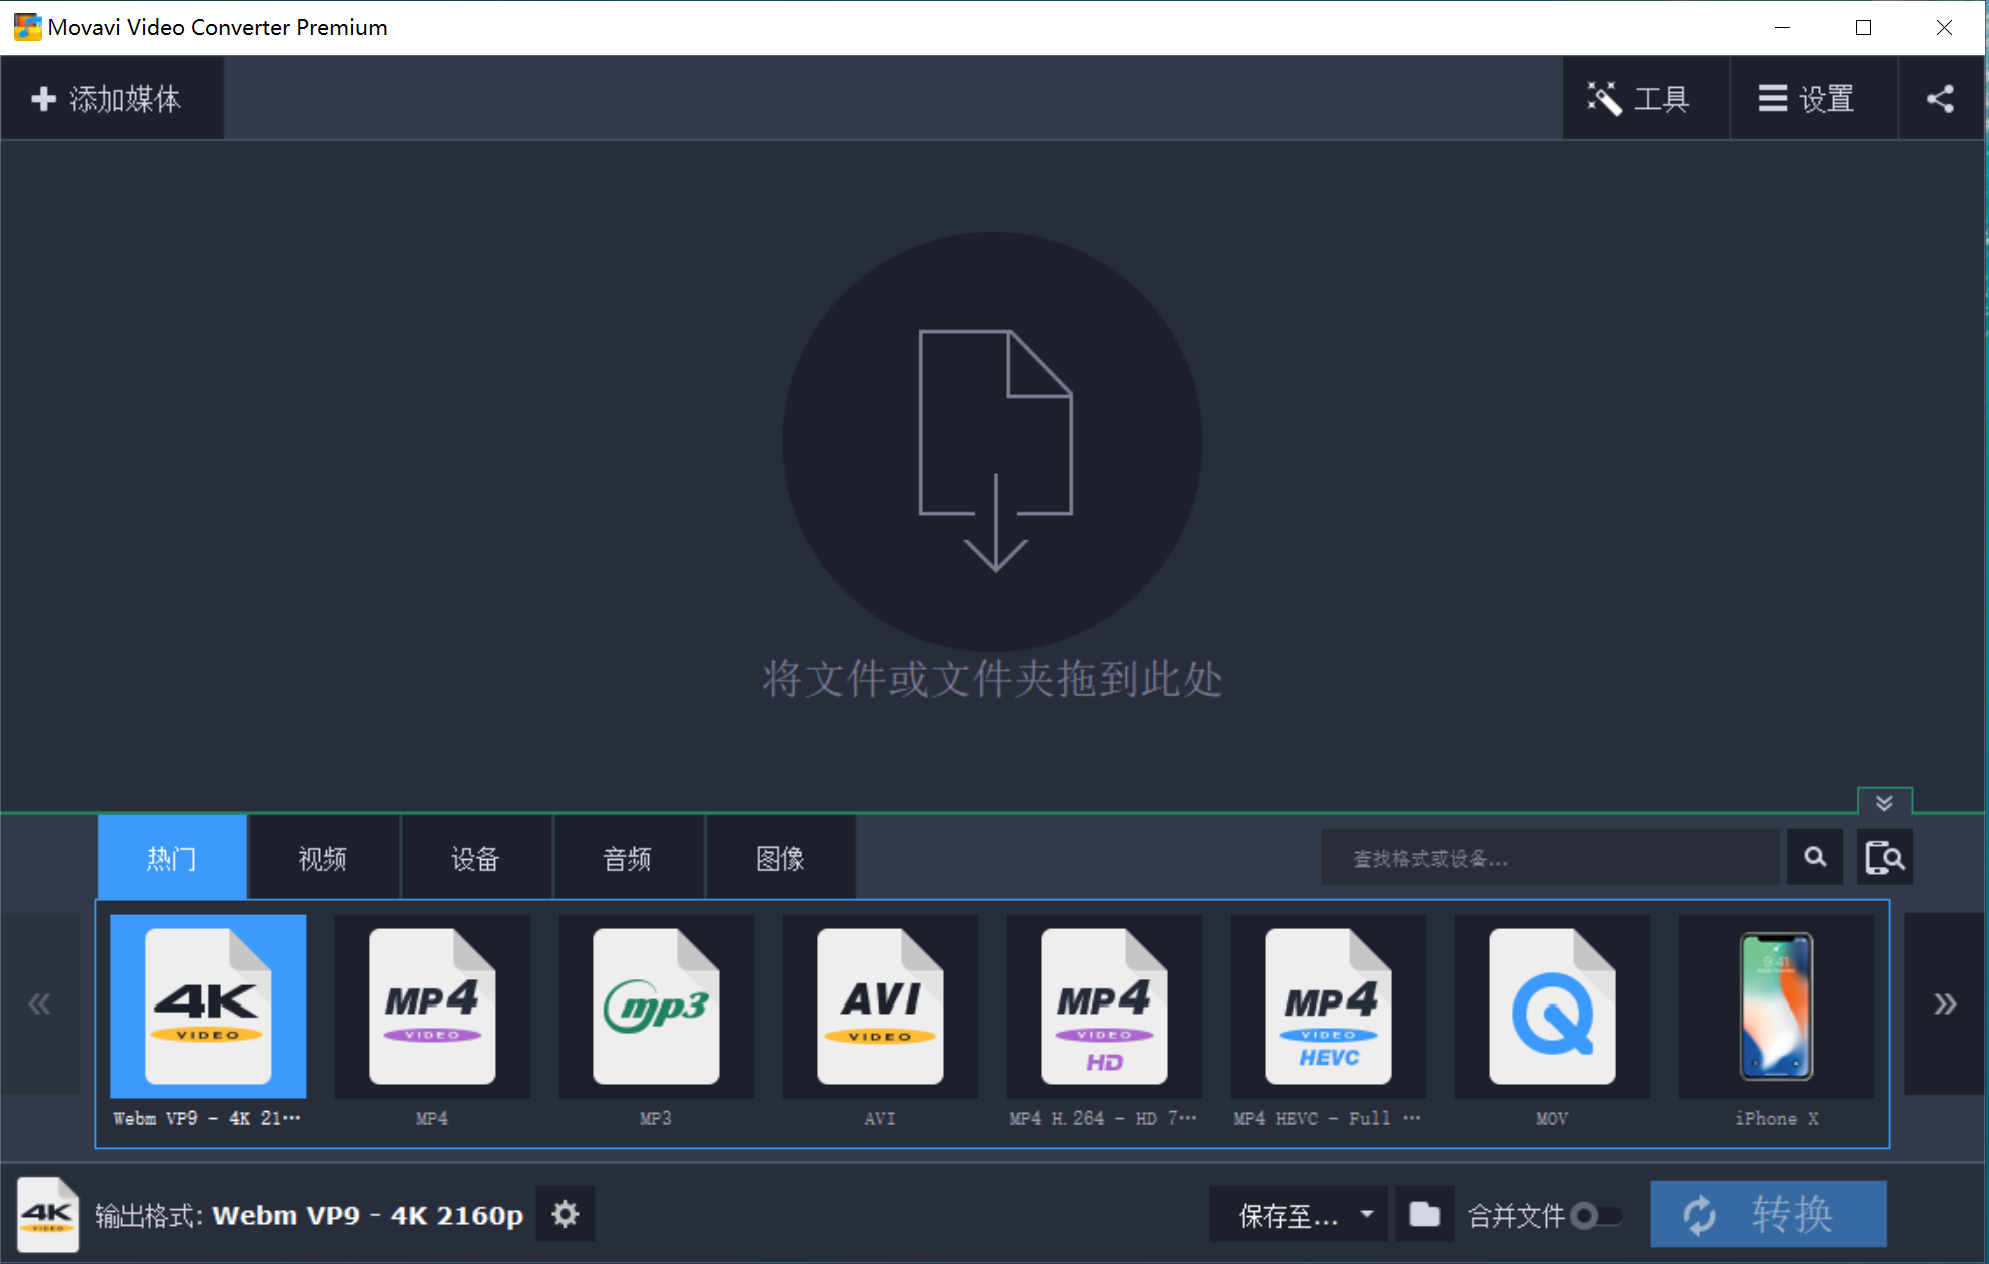Viewport: 1989px width, 1264px height.
Task: Click the format search input field
Action: tap(1550, 857)
